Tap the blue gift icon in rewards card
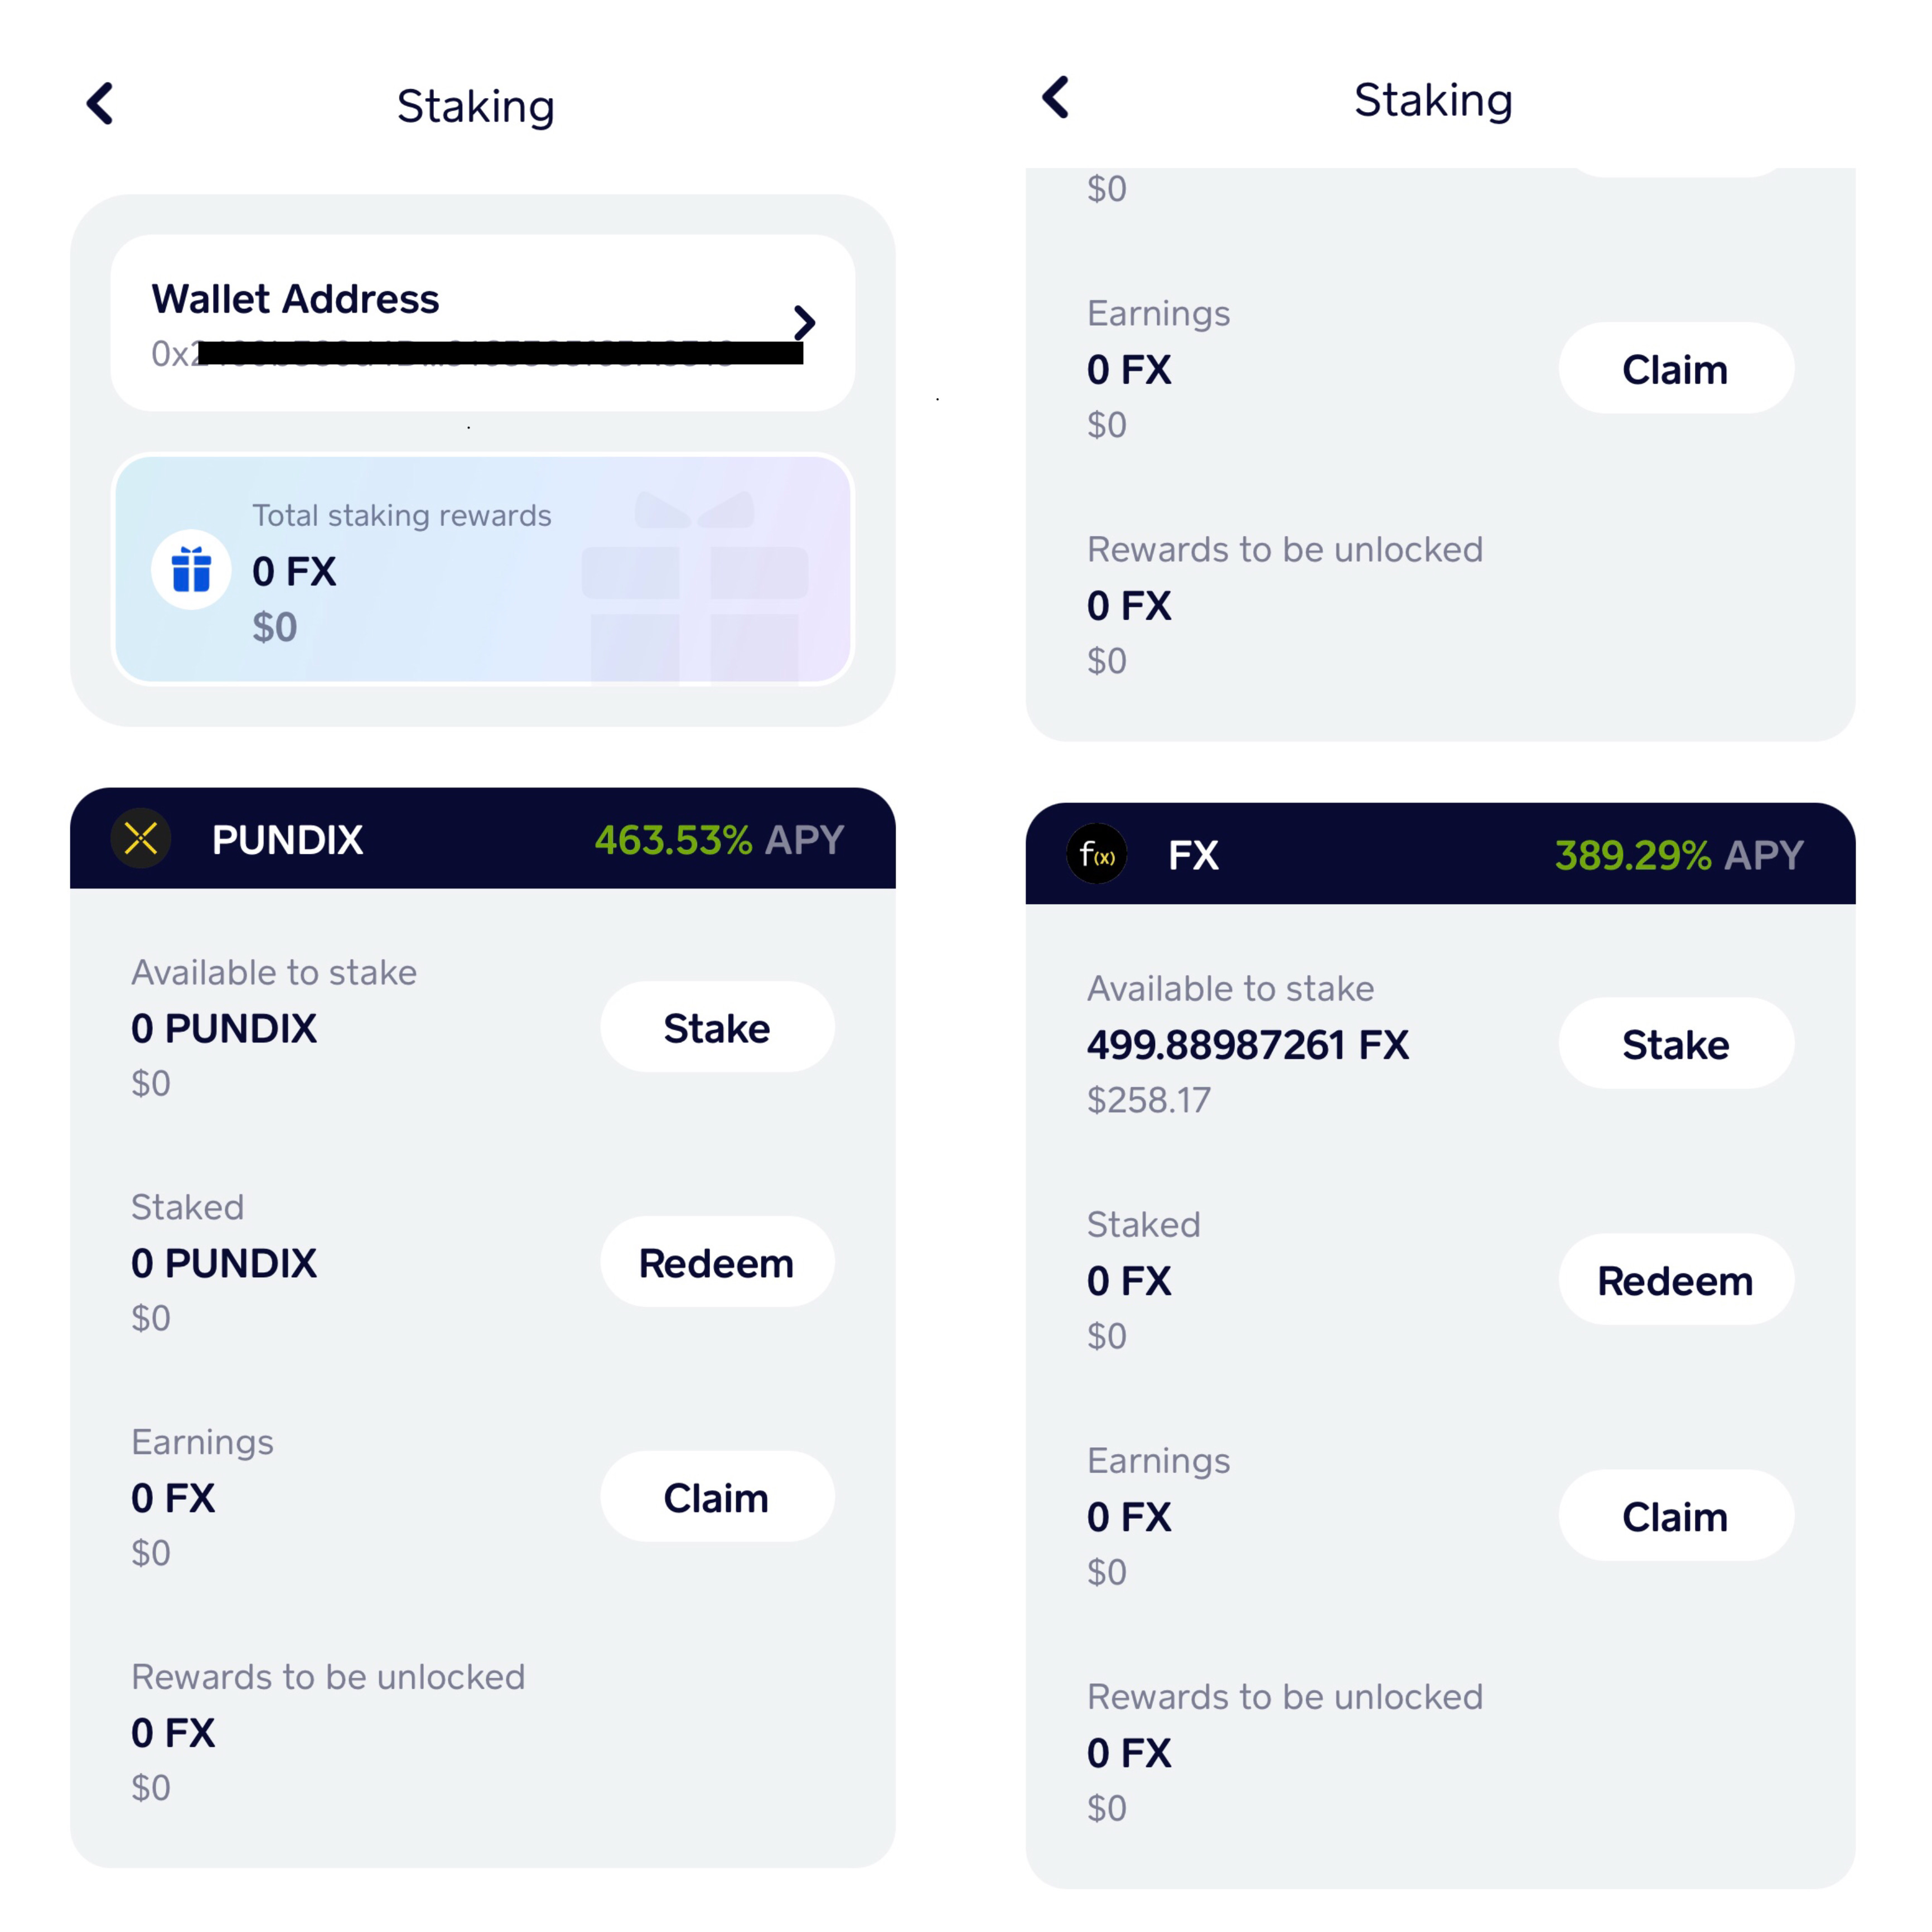The width and height of the screenshot is (1932, 1932). [x=191, y=569]
